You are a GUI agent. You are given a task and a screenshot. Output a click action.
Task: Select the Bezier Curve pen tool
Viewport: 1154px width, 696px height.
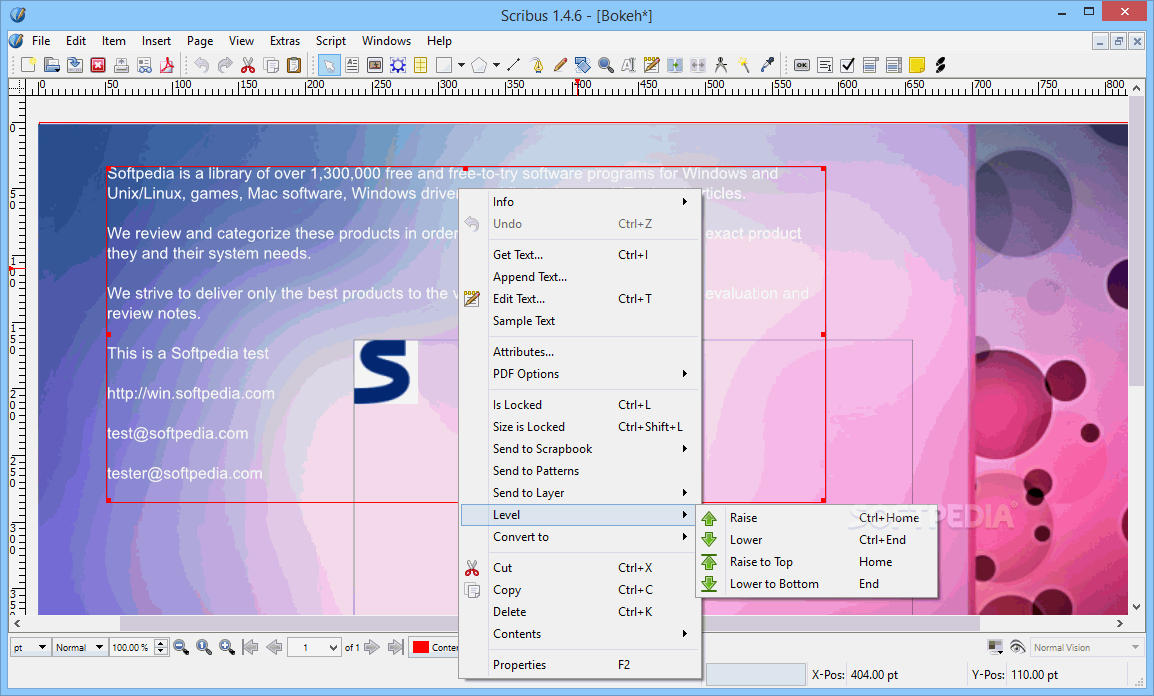point(537,65)
